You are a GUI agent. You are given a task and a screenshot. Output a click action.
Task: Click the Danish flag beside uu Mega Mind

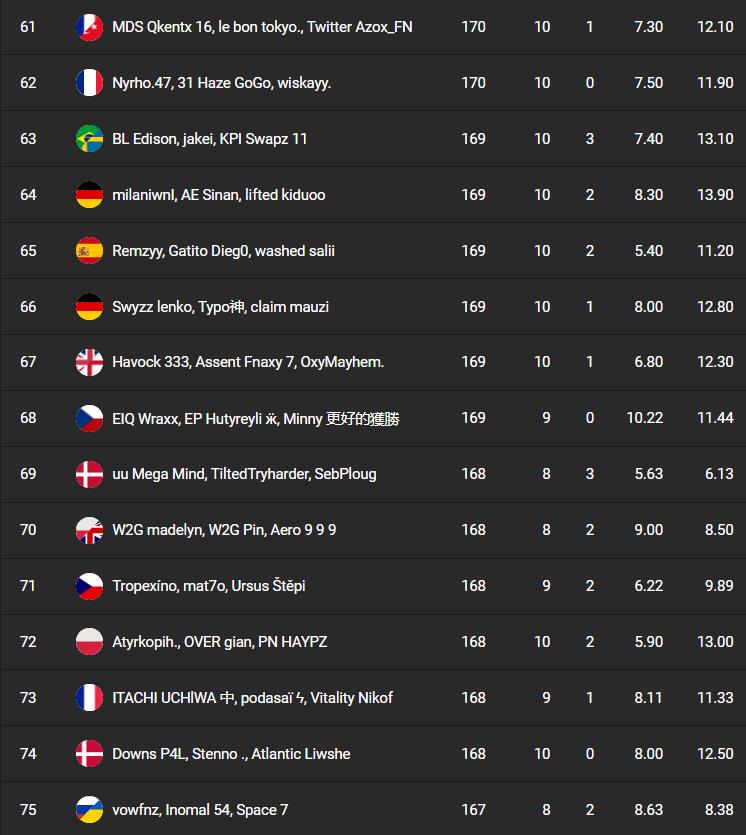90,474
